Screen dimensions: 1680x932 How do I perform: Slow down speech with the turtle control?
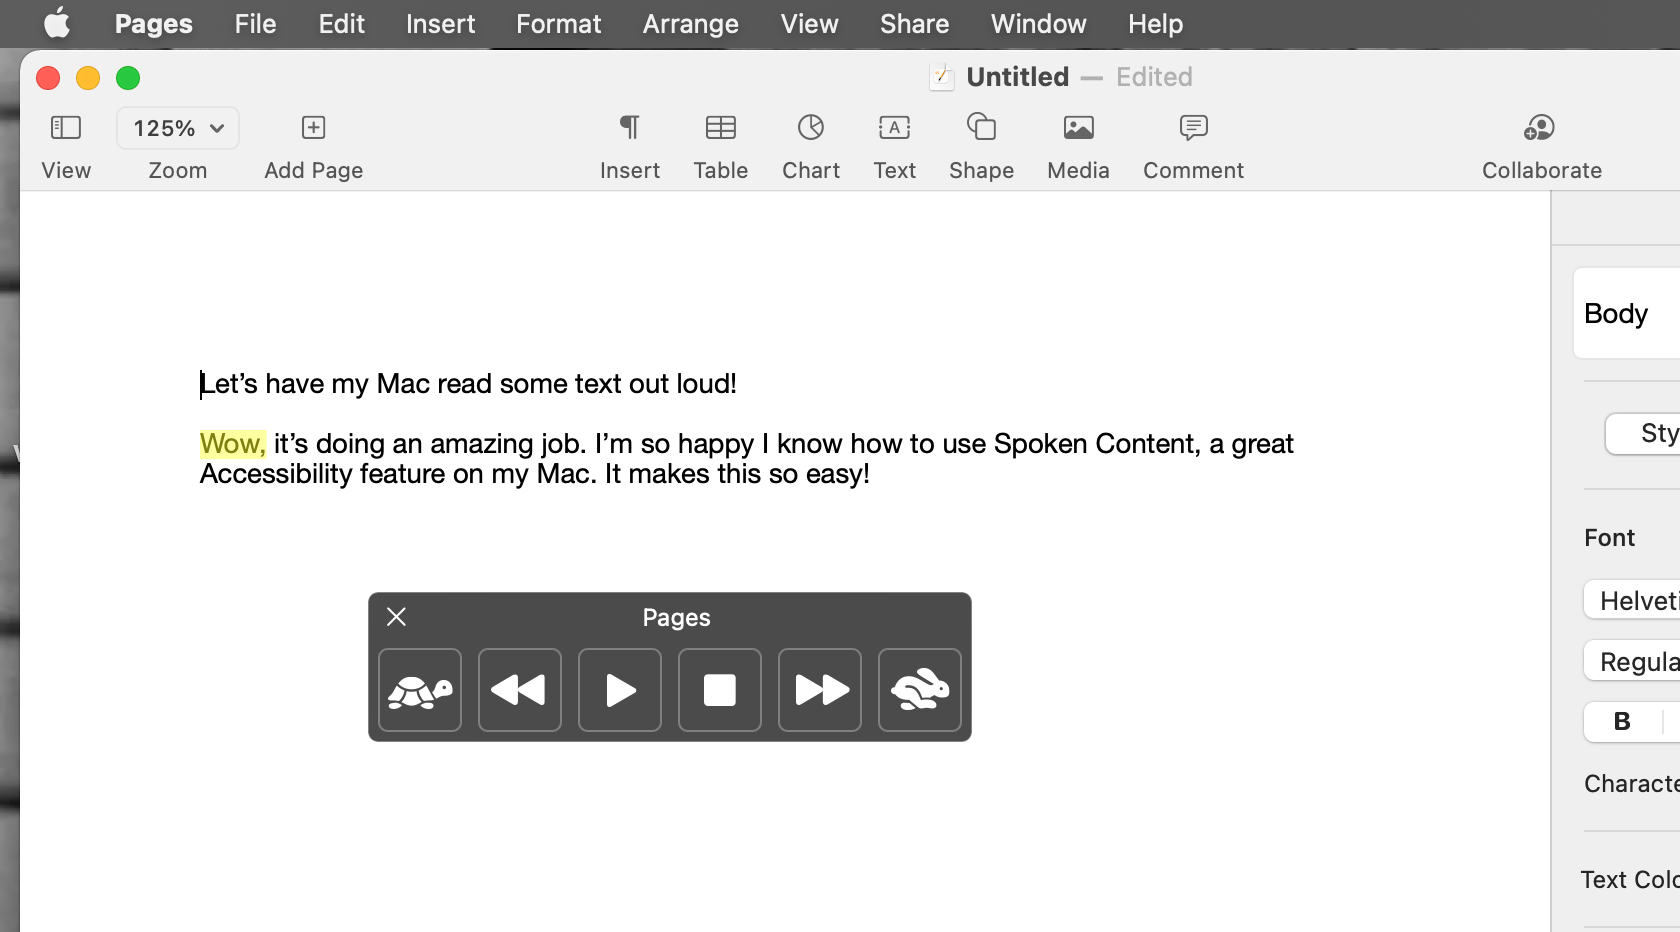[419, 689]
